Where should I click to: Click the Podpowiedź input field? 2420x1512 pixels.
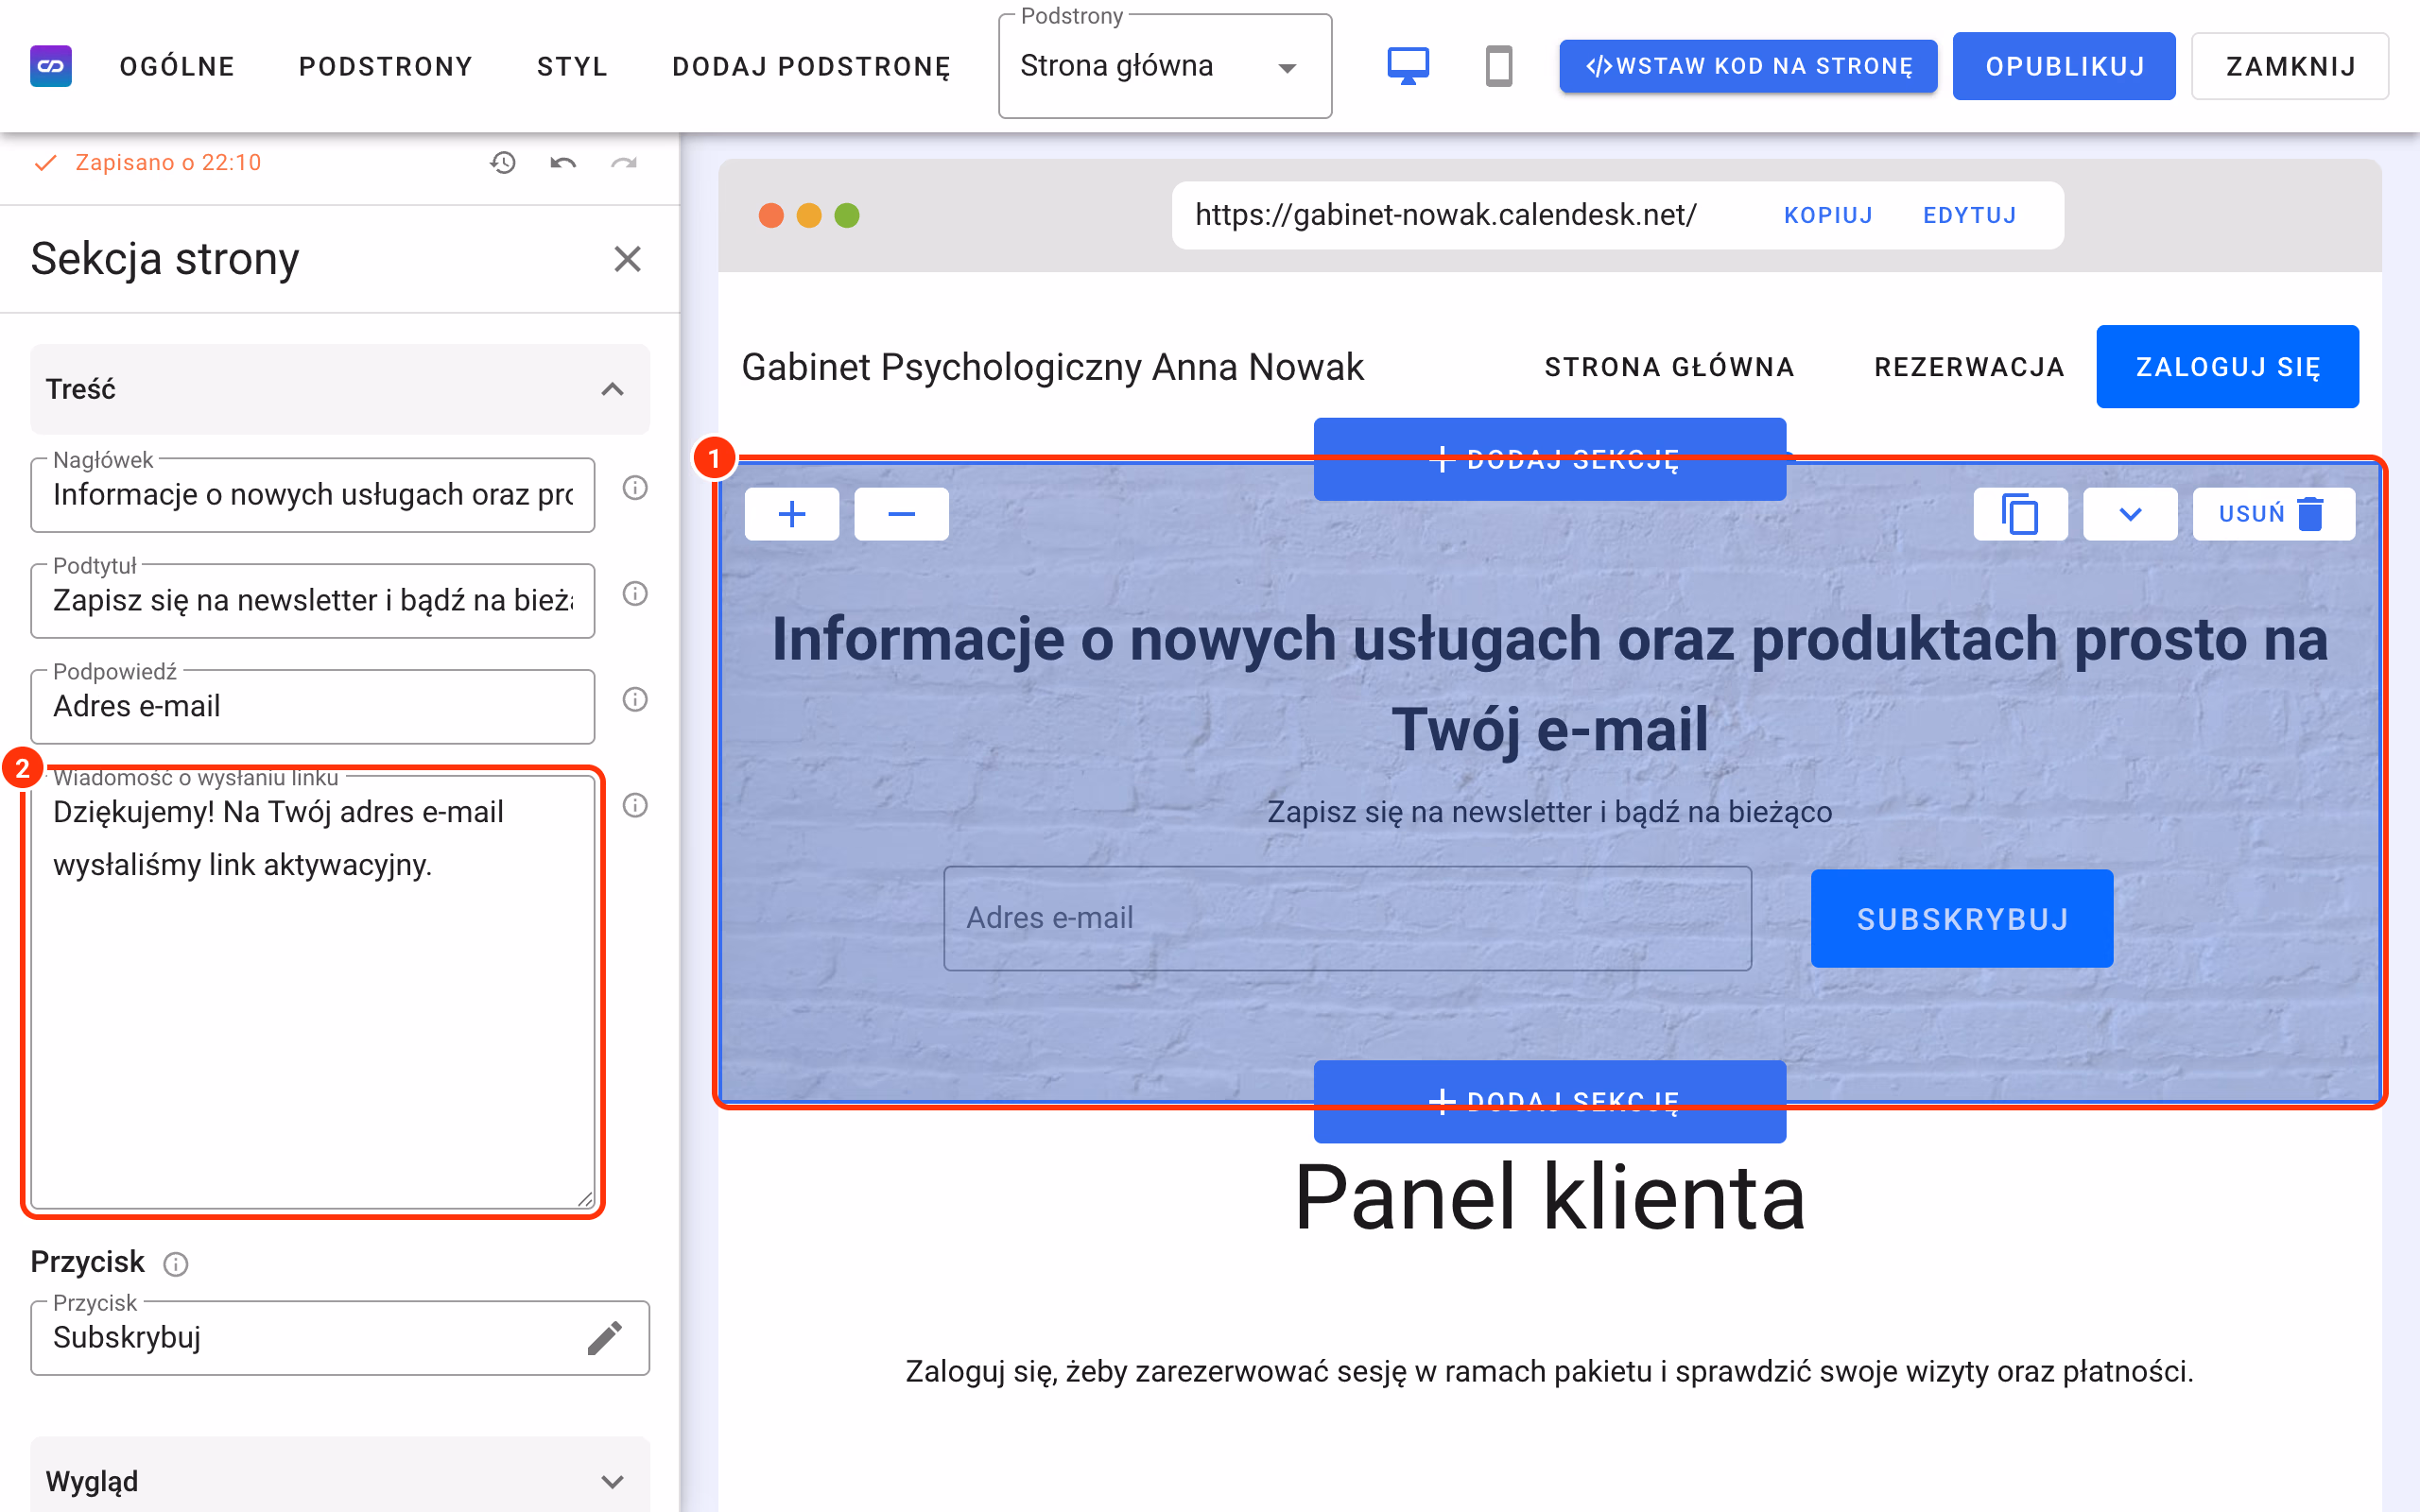pos(313,706)
